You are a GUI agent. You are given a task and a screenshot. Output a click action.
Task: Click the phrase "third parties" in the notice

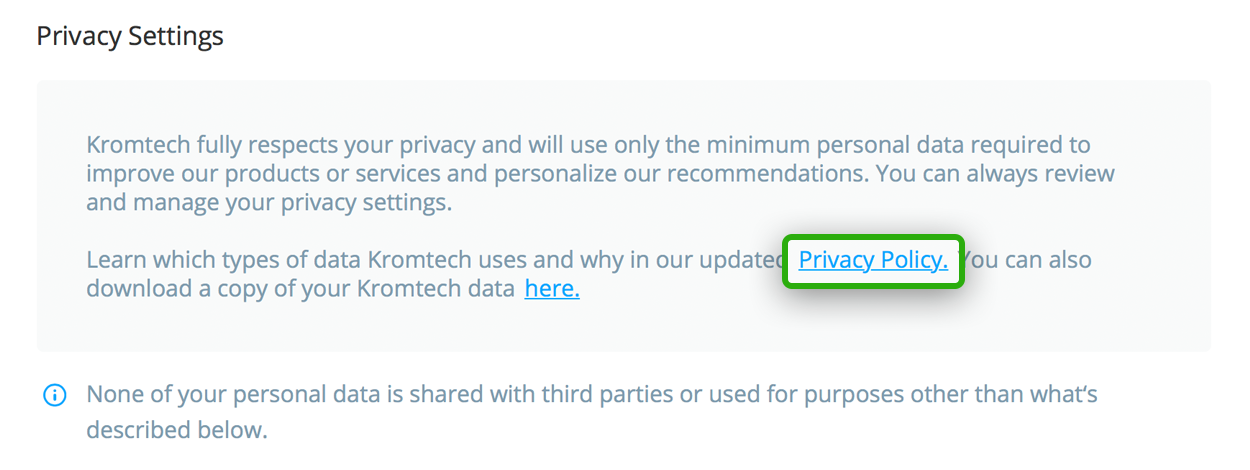coord(606,395)
